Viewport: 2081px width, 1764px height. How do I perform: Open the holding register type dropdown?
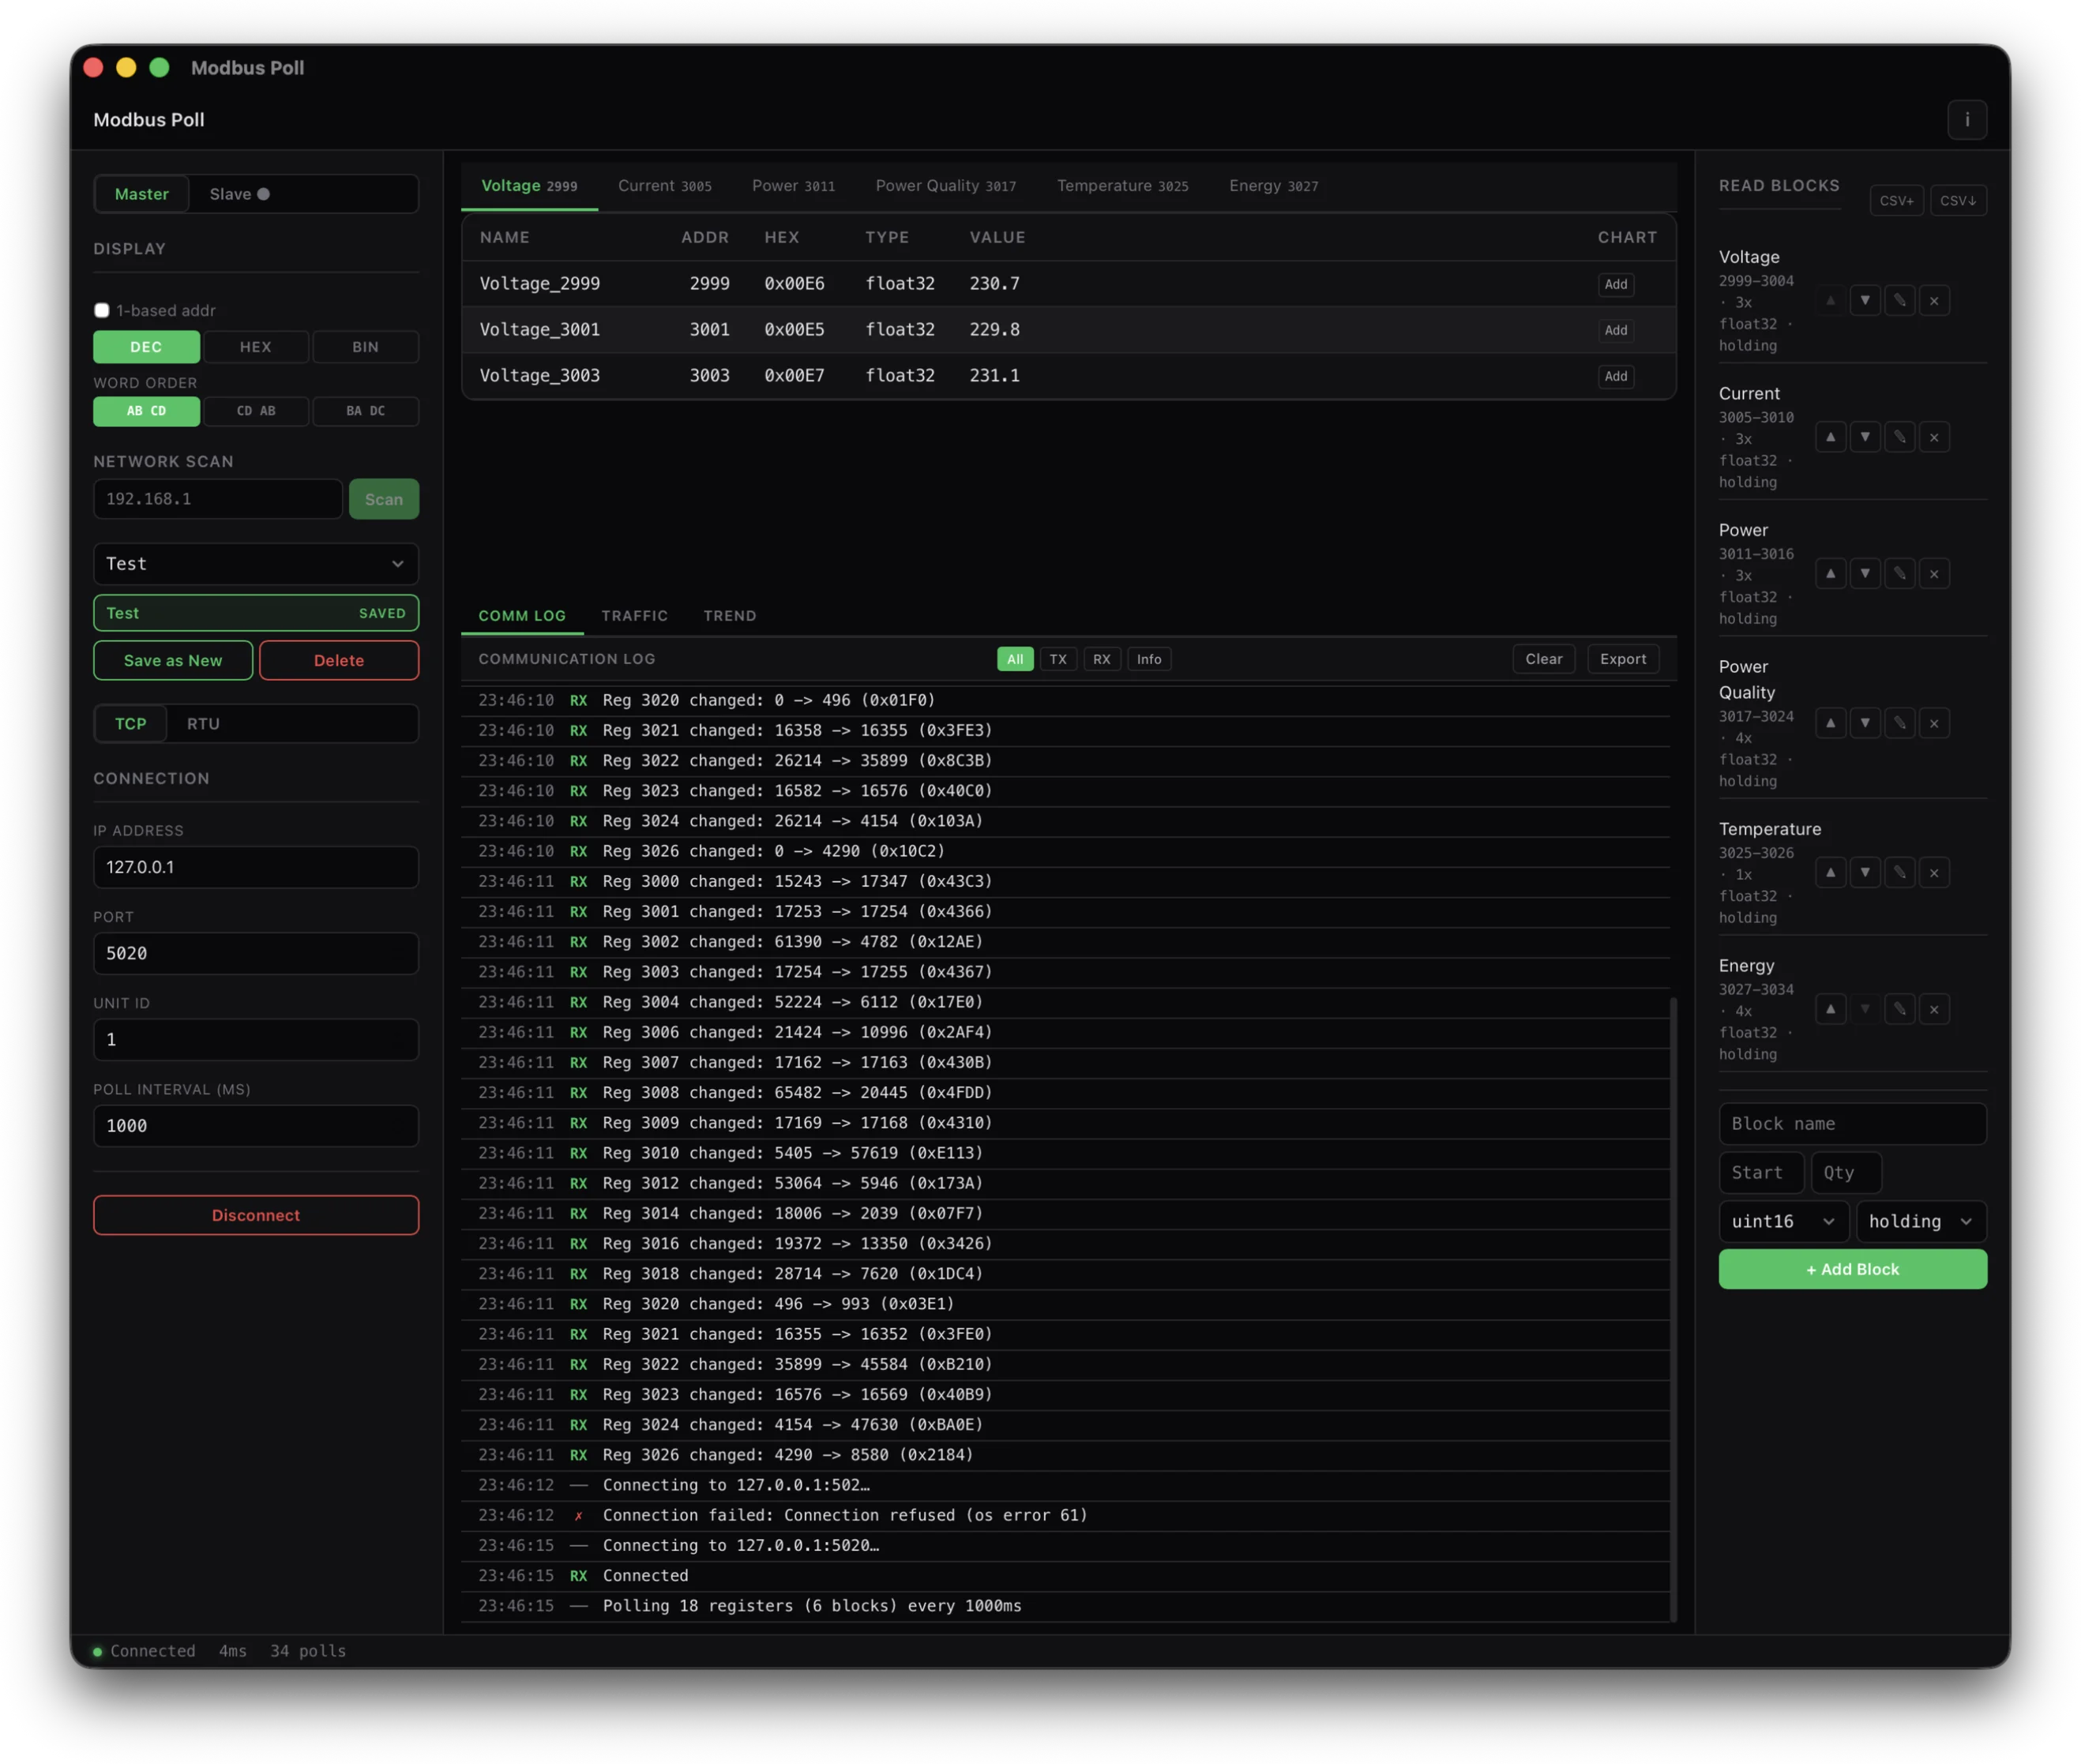(x=1920, y=1221)
